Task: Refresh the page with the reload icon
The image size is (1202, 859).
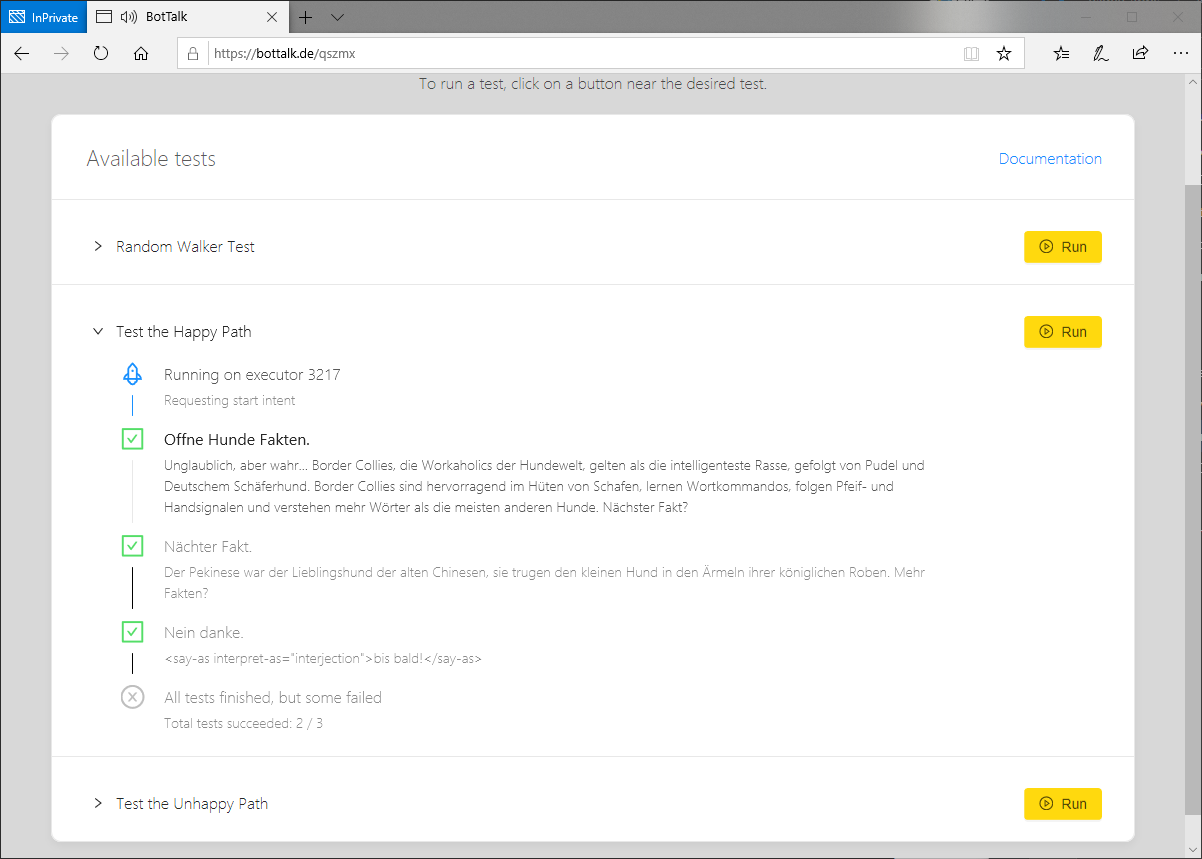Action: tap(101, 54)
